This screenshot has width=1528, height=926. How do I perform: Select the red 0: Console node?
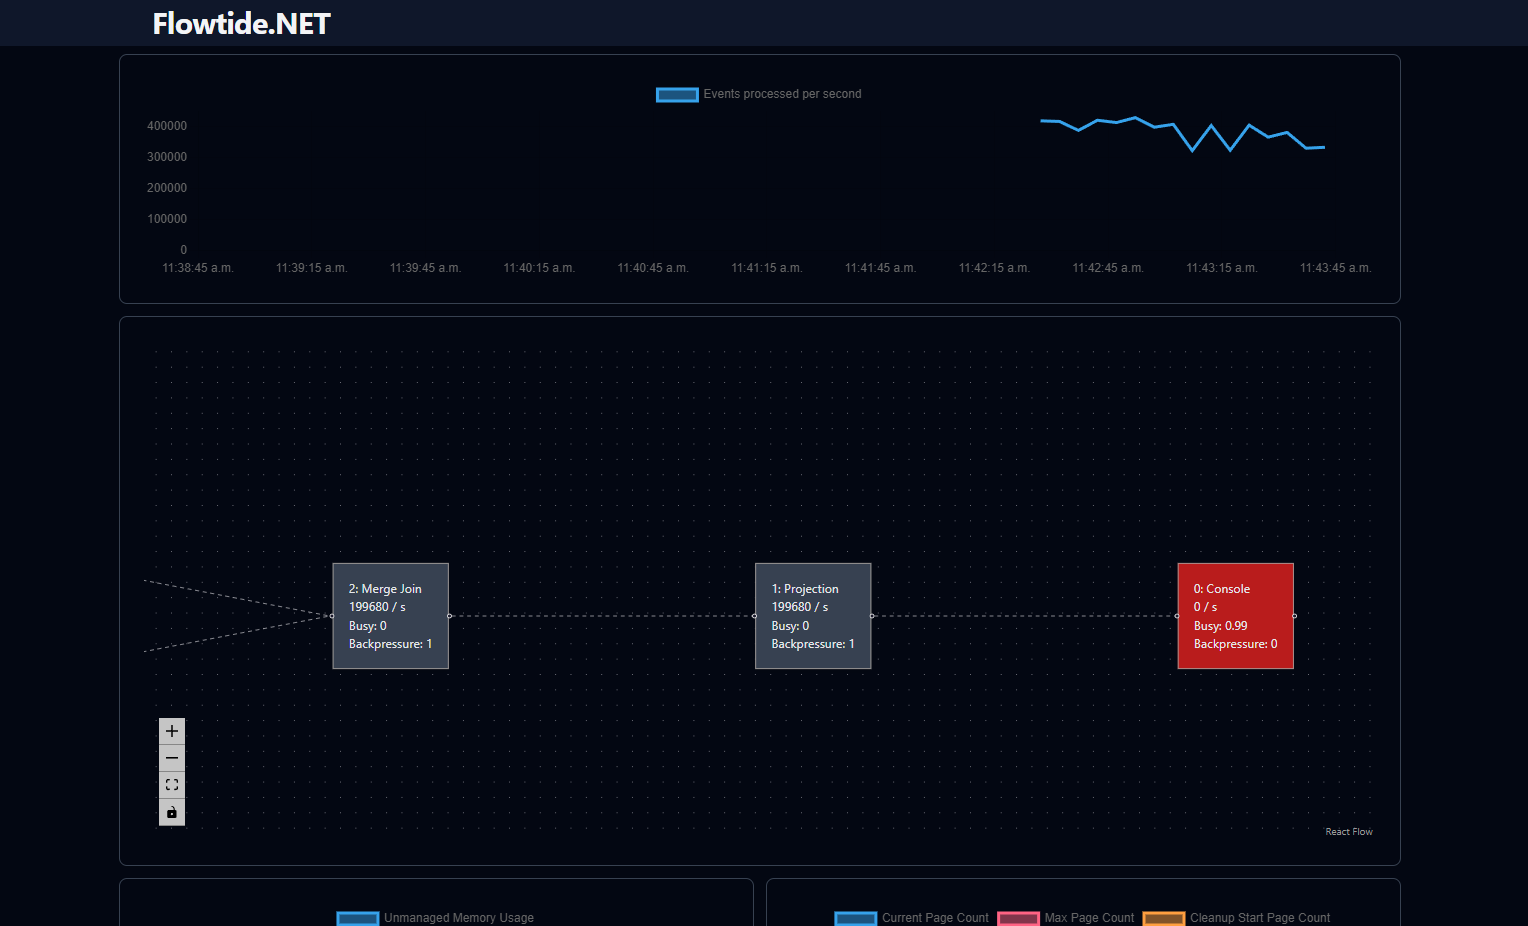1236,616
